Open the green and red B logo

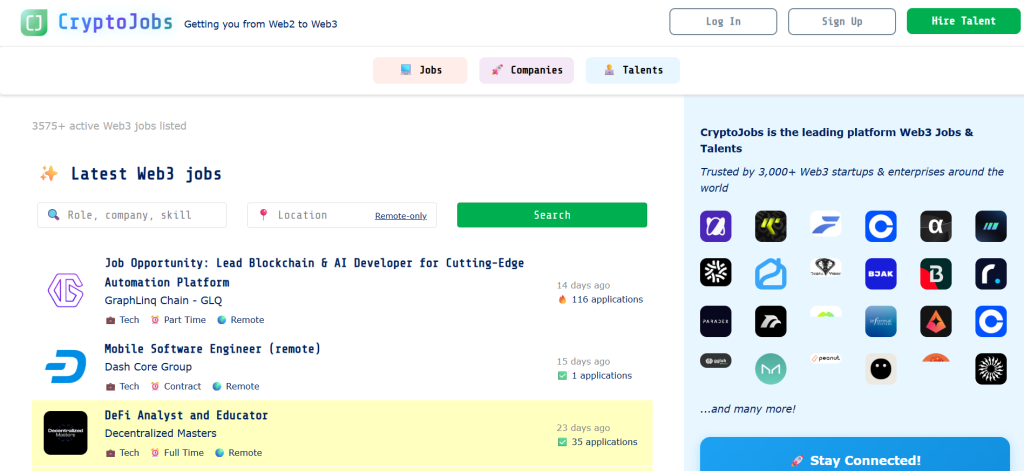pyautogui.click(x=936, y=274)
